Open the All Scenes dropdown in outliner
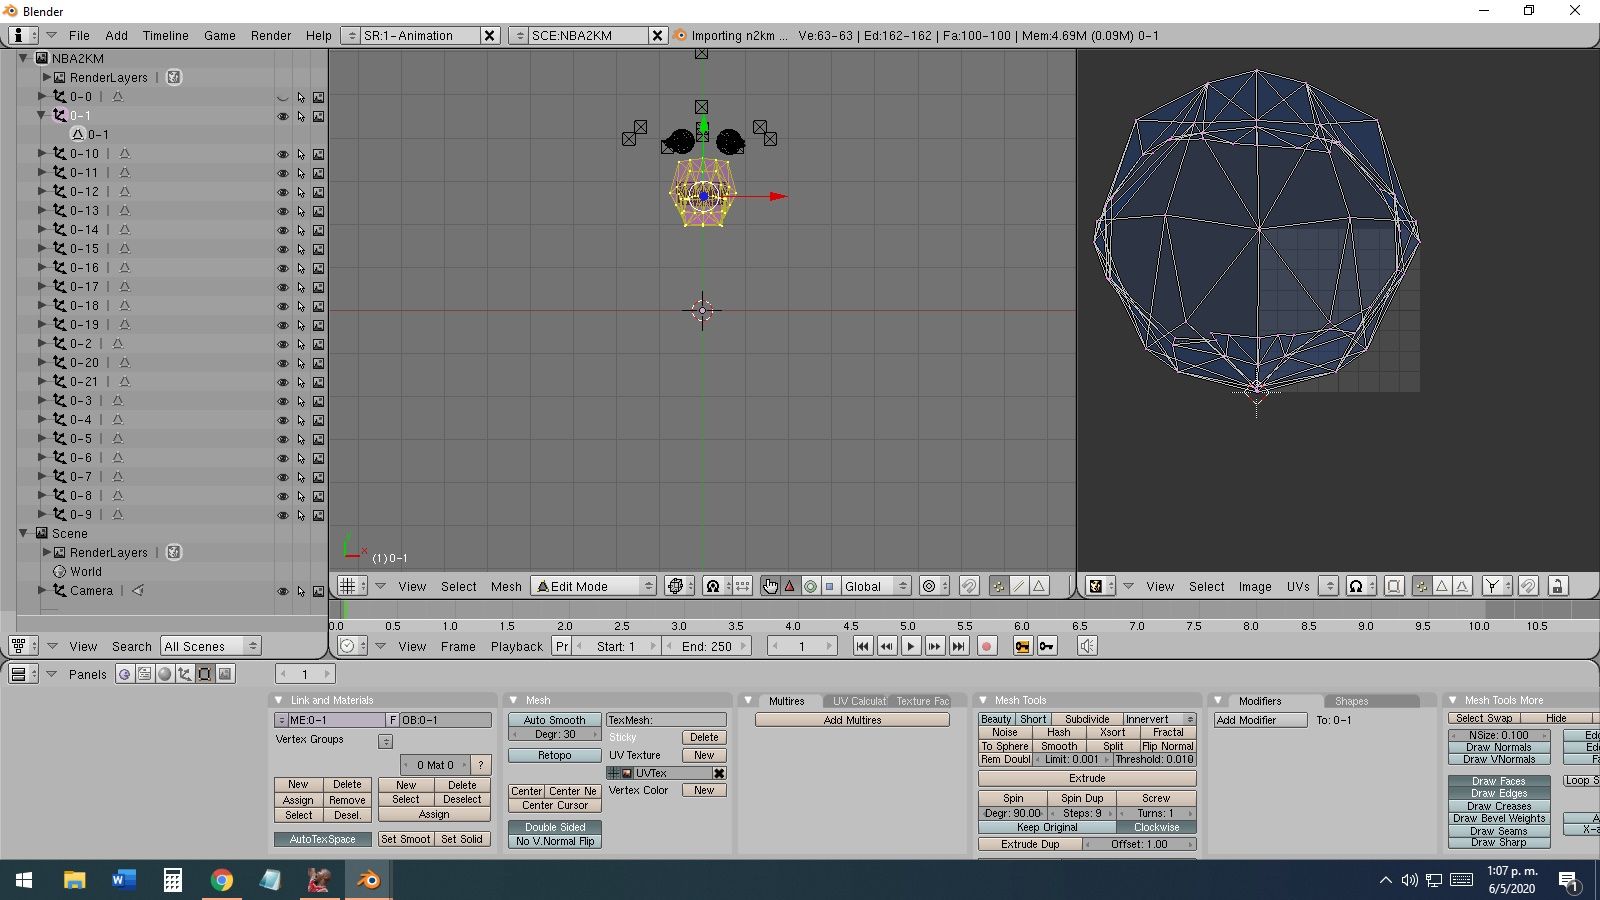Screen dimensions: 1600x900 coord(211,646)
